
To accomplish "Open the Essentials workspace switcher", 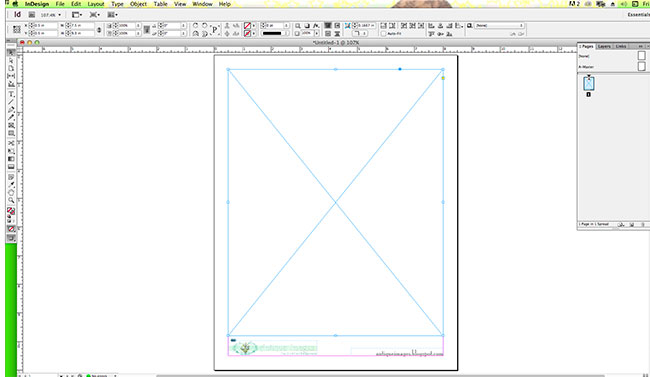I will [638, 15].
